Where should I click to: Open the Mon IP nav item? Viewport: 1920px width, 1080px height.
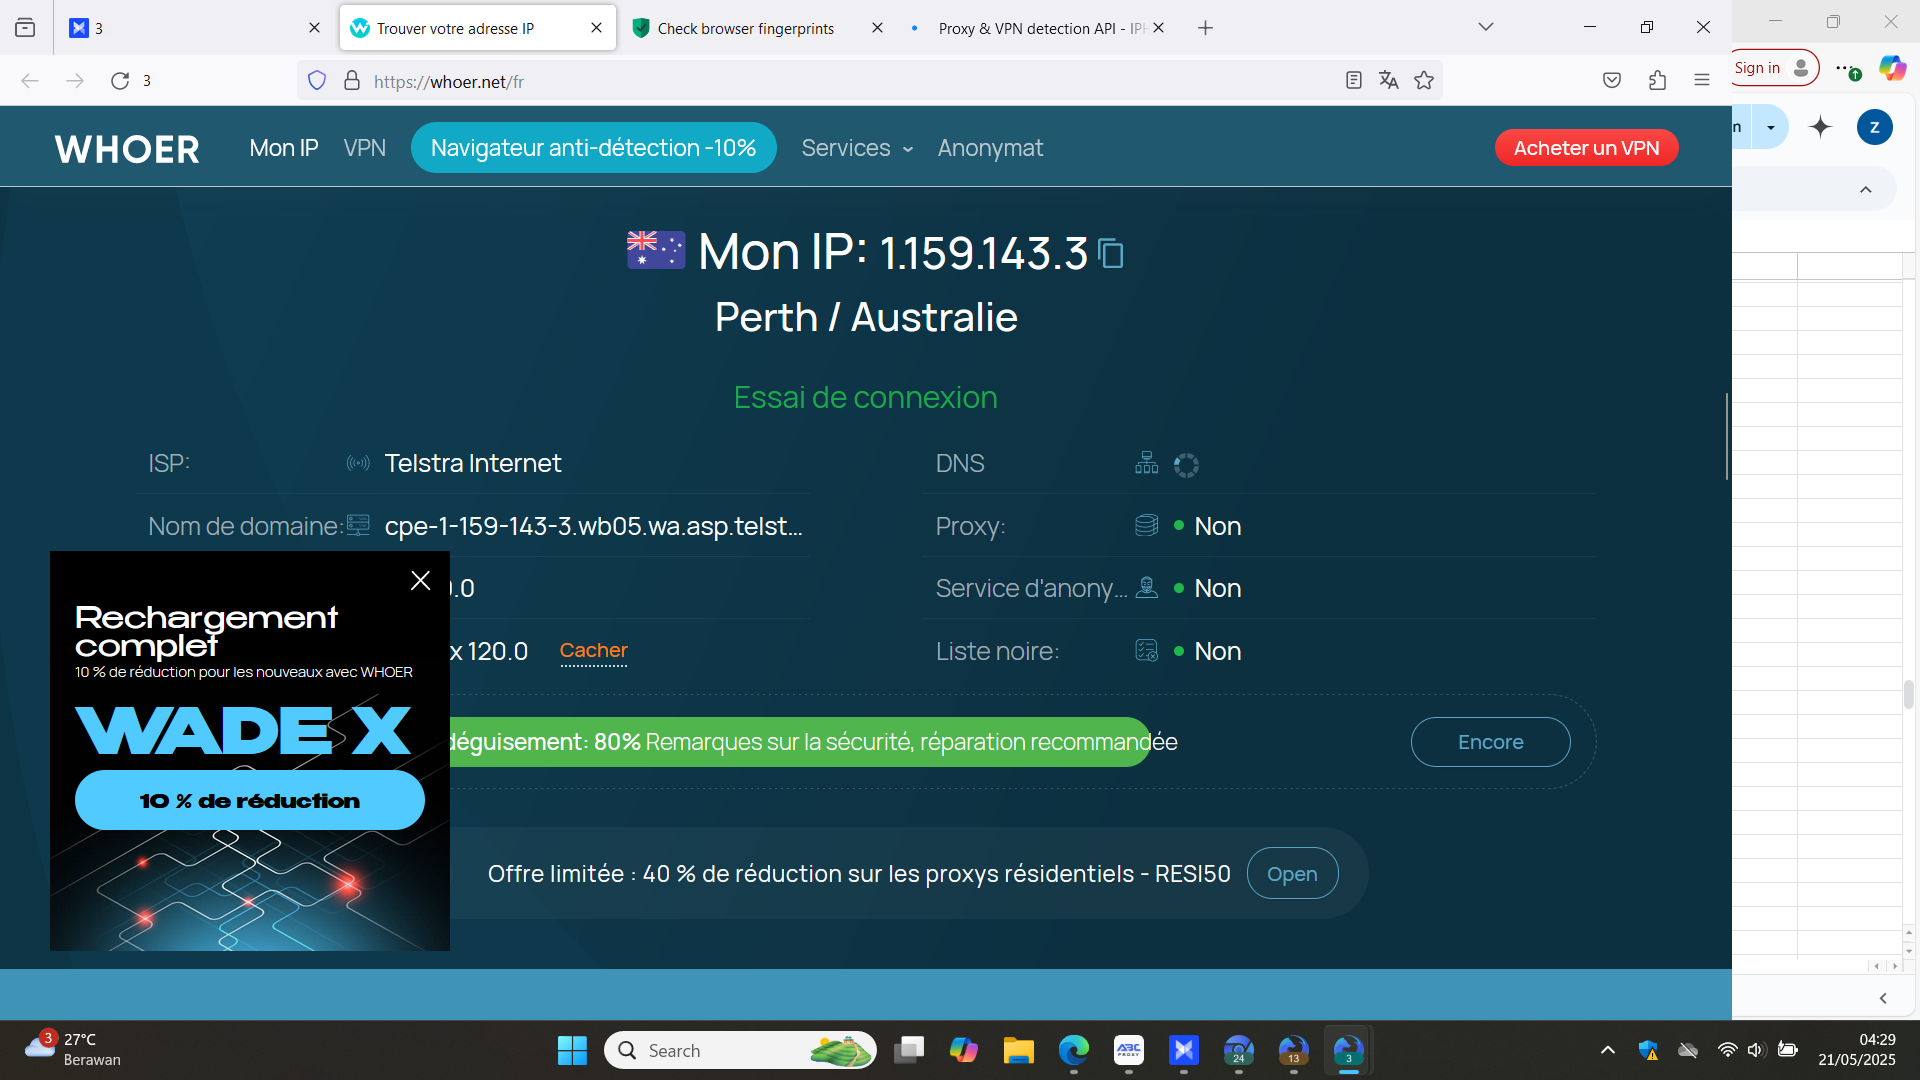(284, 148)
